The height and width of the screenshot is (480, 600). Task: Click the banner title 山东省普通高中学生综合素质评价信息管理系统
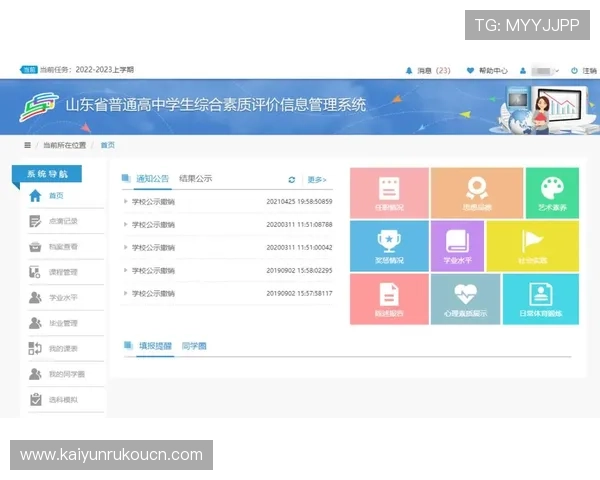[x=216, y=105]
